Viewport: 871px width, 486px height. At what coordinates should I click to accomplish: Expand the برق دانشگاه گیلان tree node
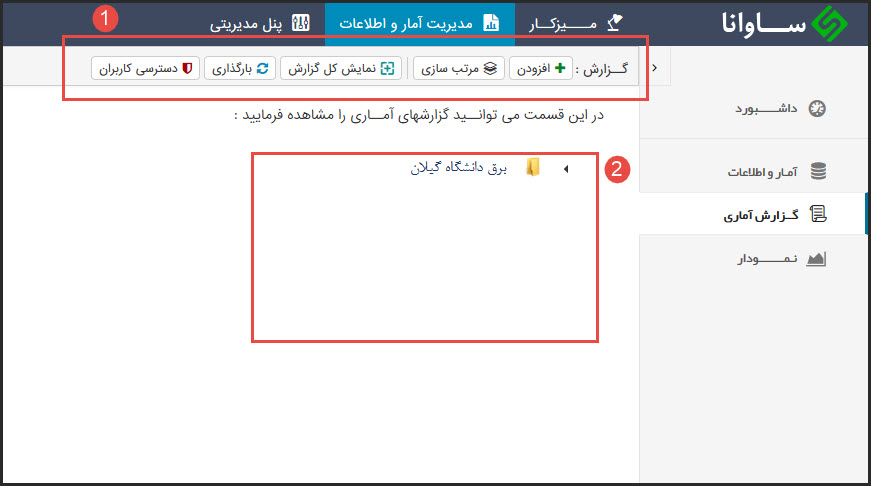point(566,169)
